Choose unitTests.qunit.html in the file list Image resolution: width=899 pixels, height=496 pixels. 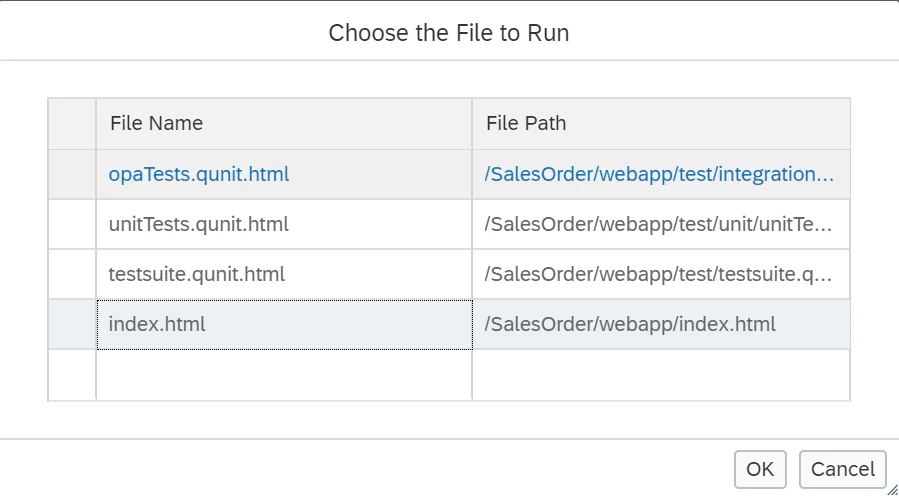(x=198, y=224)
